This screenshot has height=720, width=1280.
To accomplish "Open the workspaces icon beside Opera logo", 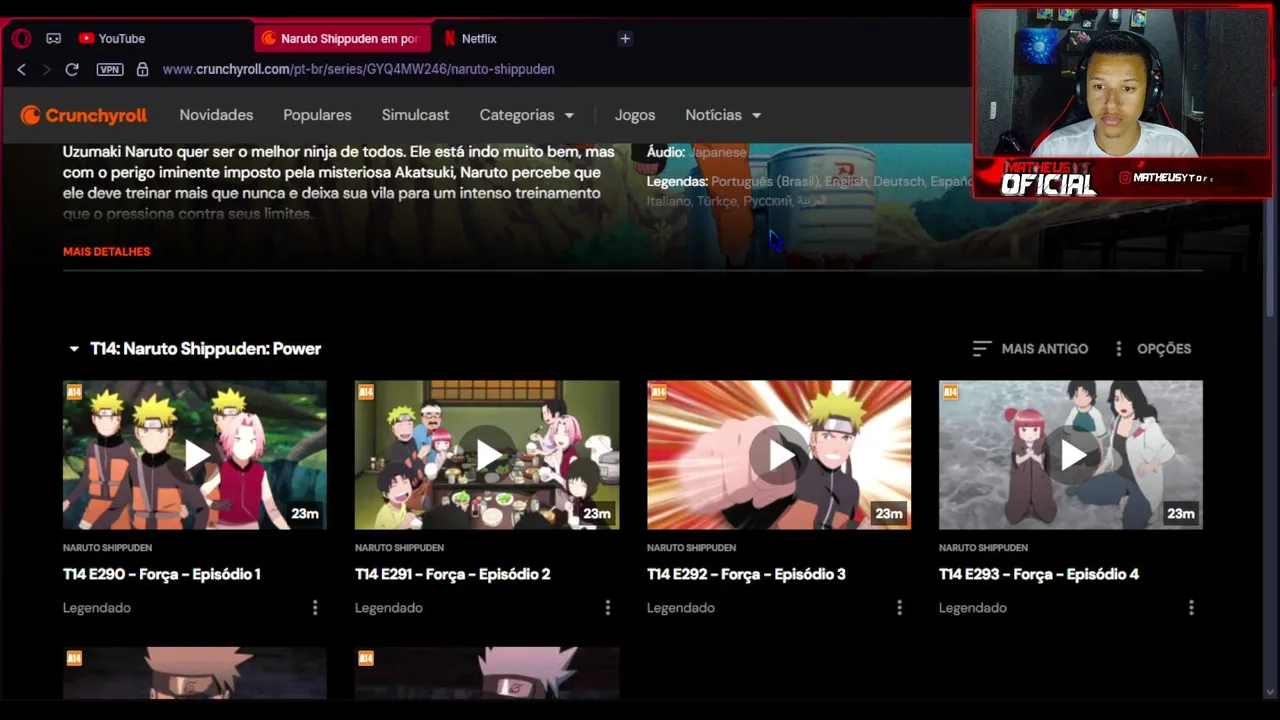I will click(x=53, y=39).
